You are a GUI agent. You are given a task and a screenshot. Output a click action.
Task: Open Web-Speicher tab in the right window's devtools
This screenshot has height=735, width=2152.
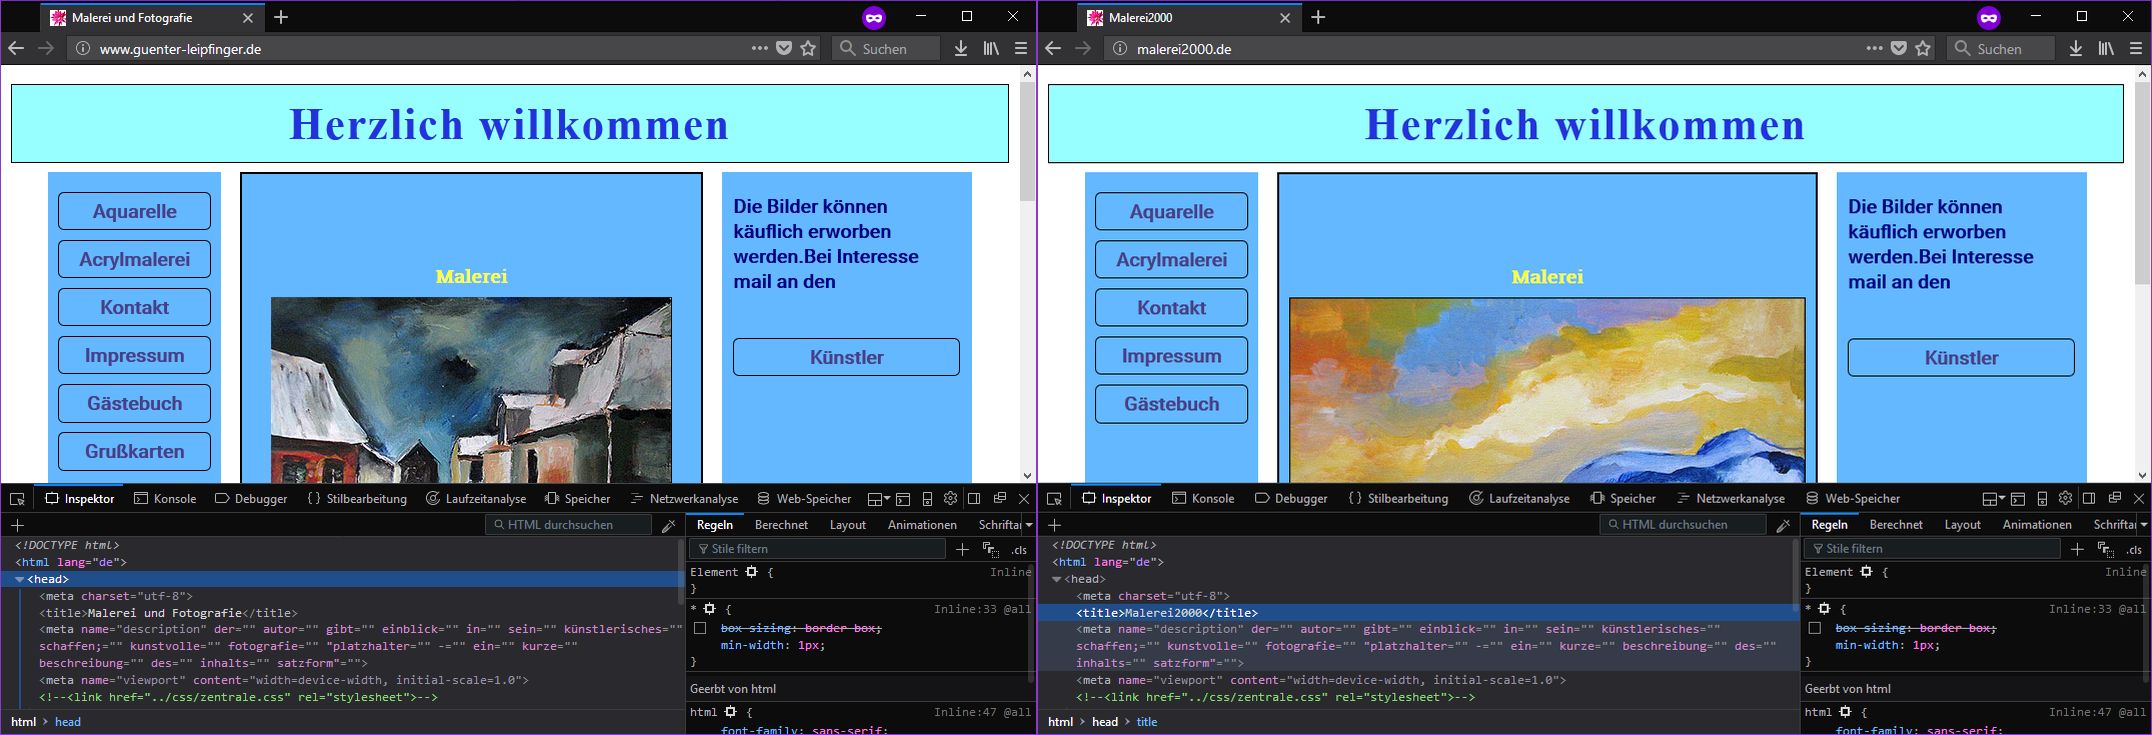pos(1853,498)
